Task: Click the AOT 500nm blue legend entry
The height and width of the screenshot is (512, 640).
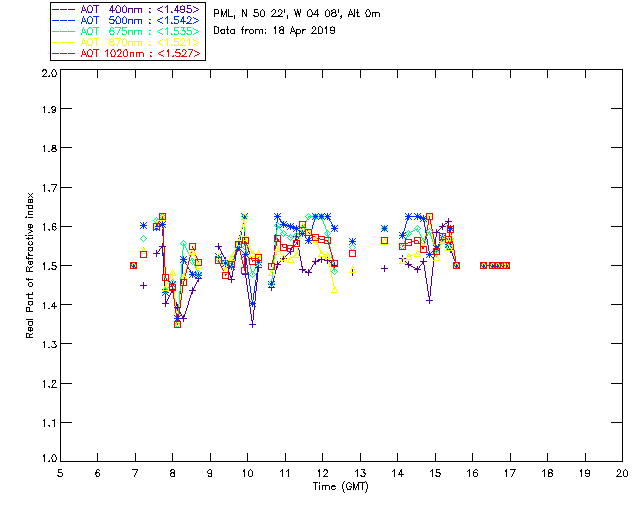Action: coord(127,20)
